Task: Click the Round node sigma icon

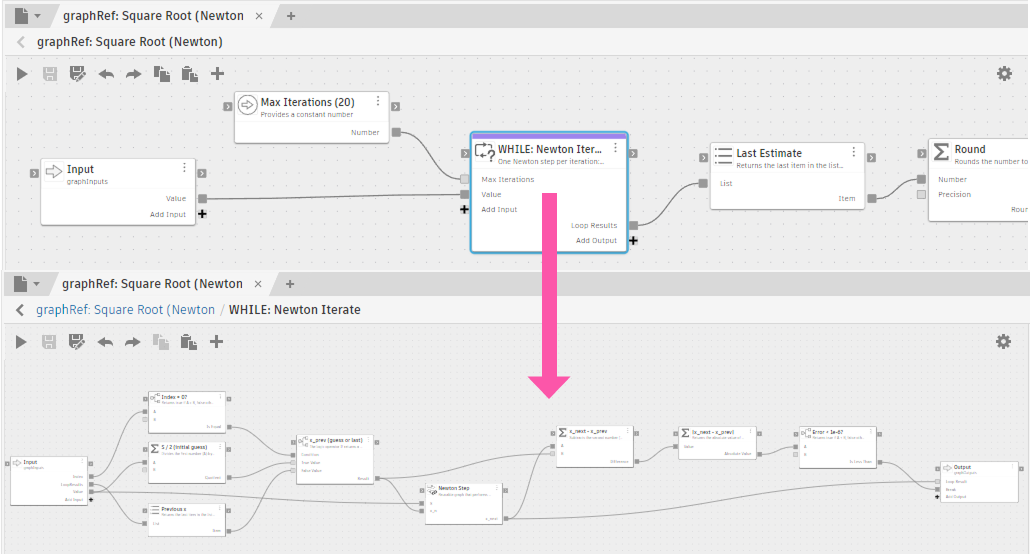Action: point(941,152)
